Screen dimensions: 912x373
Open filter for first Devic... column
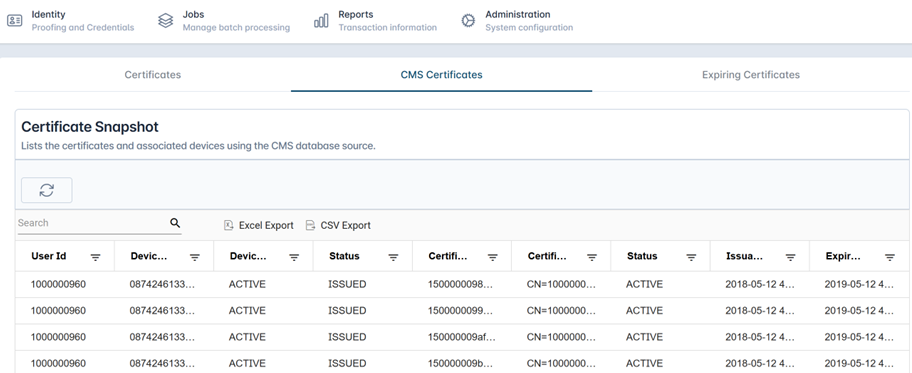(195, 257)
